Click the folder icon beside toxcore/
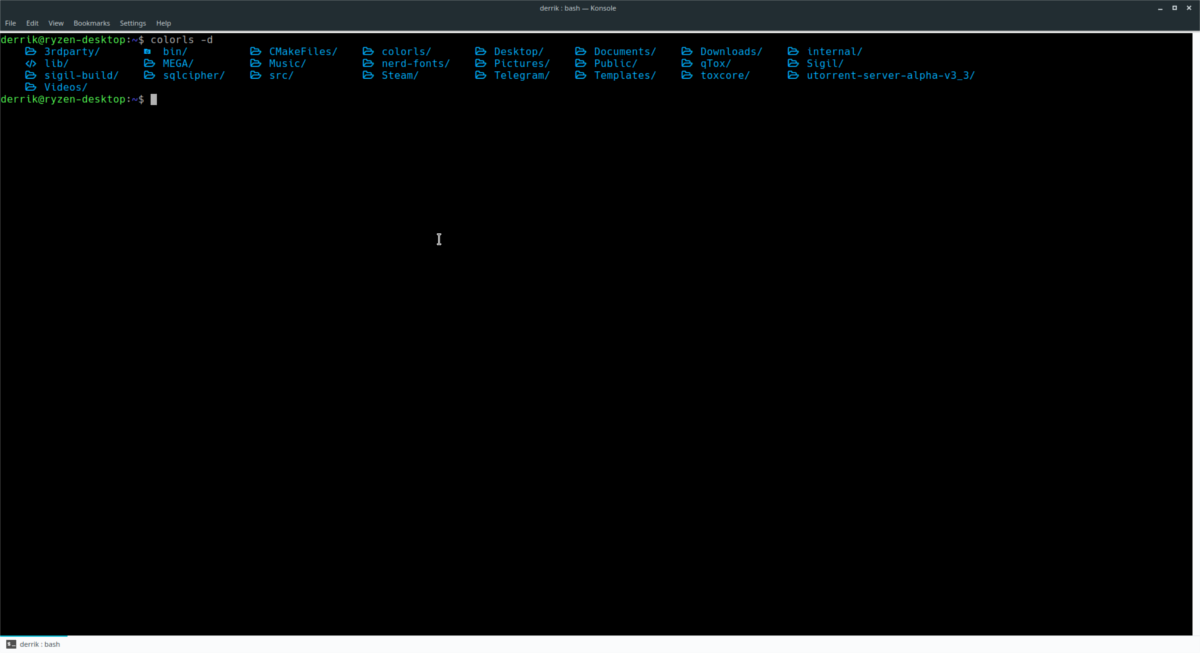Screen dimensions: 1200x653 point(687,76)
